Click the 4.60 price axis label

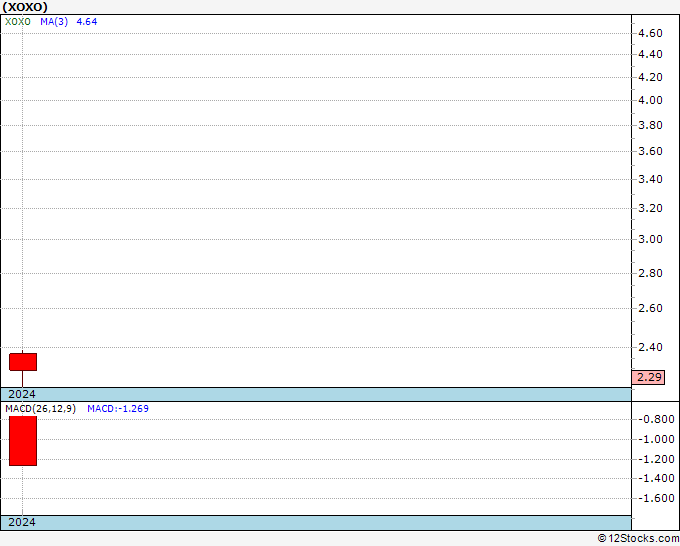650,33
